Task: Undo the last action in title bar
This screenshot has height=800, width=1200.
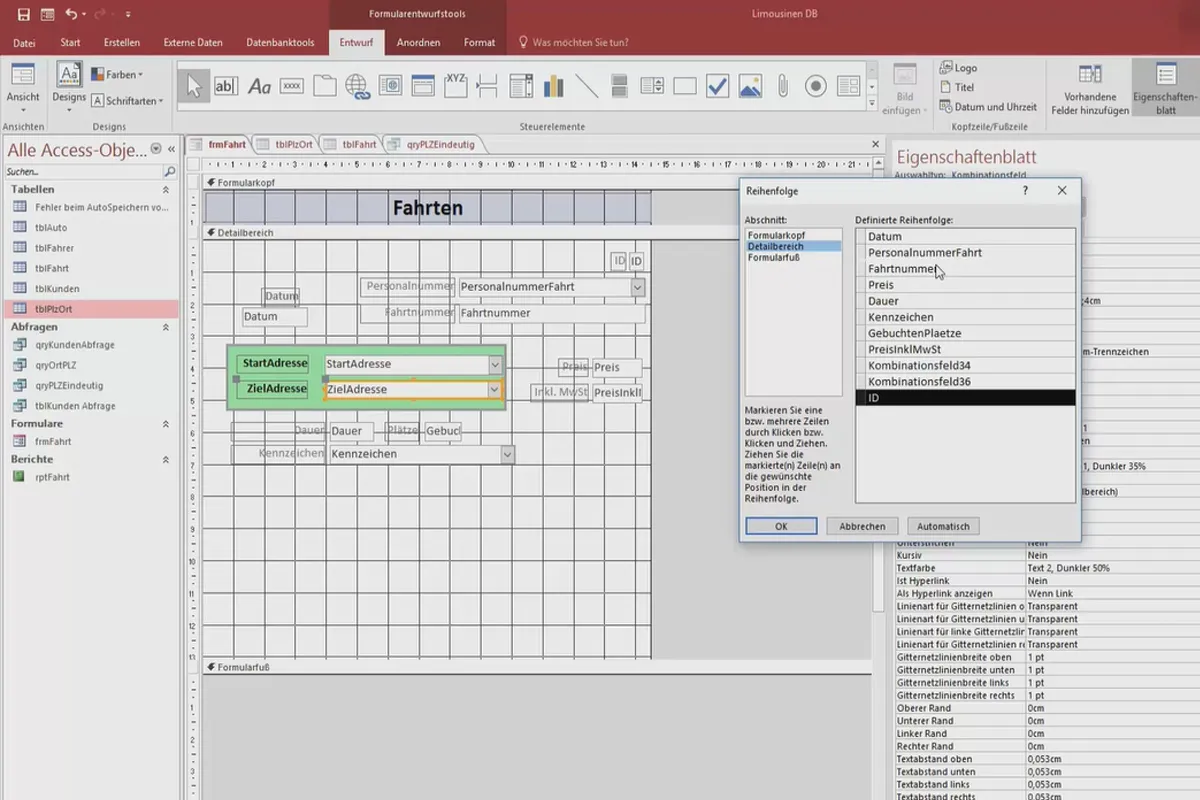Action: (x=71, y=14)
